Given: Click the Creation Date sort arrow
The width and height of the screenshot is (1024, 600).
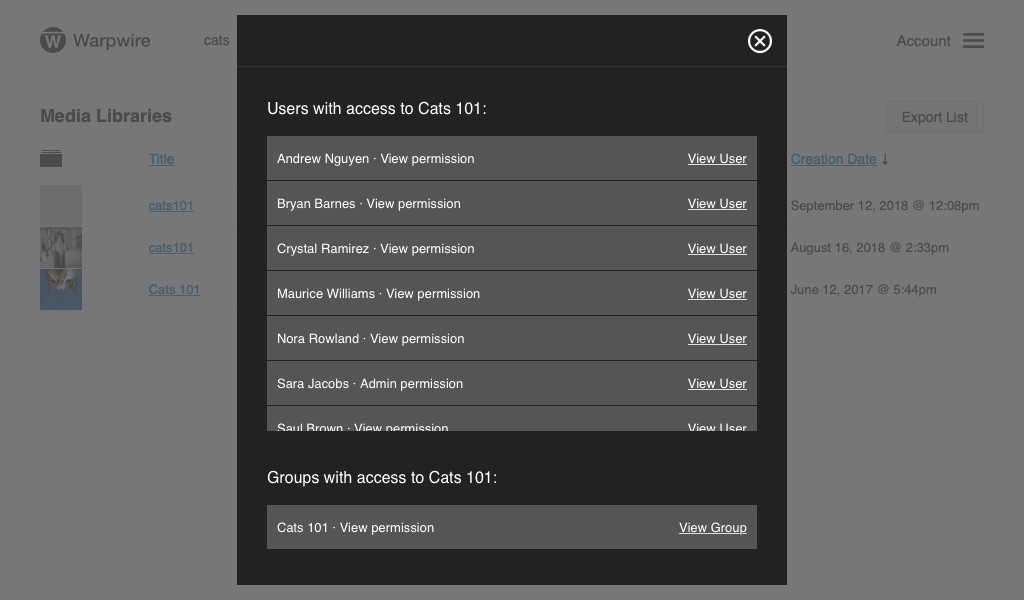Looking at the screenshot, I should (x=885, y=159).
